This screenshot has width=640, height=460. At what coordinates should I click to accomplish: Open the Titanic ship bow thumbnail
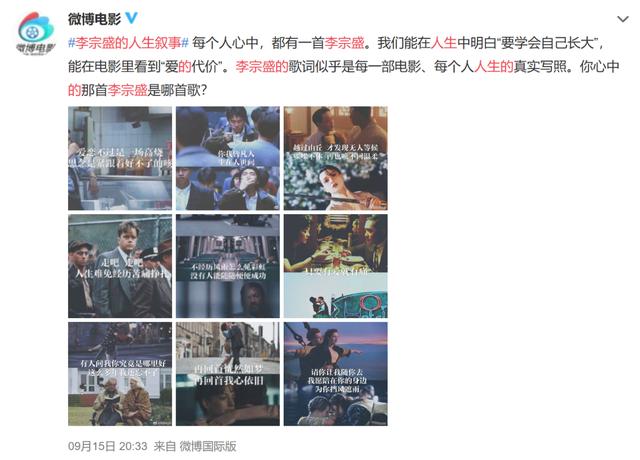pos(336,374)
